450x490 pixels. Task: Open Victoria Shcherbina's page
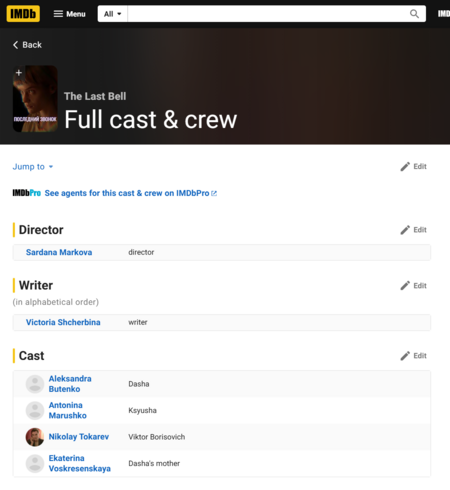(x=63, y=322)
